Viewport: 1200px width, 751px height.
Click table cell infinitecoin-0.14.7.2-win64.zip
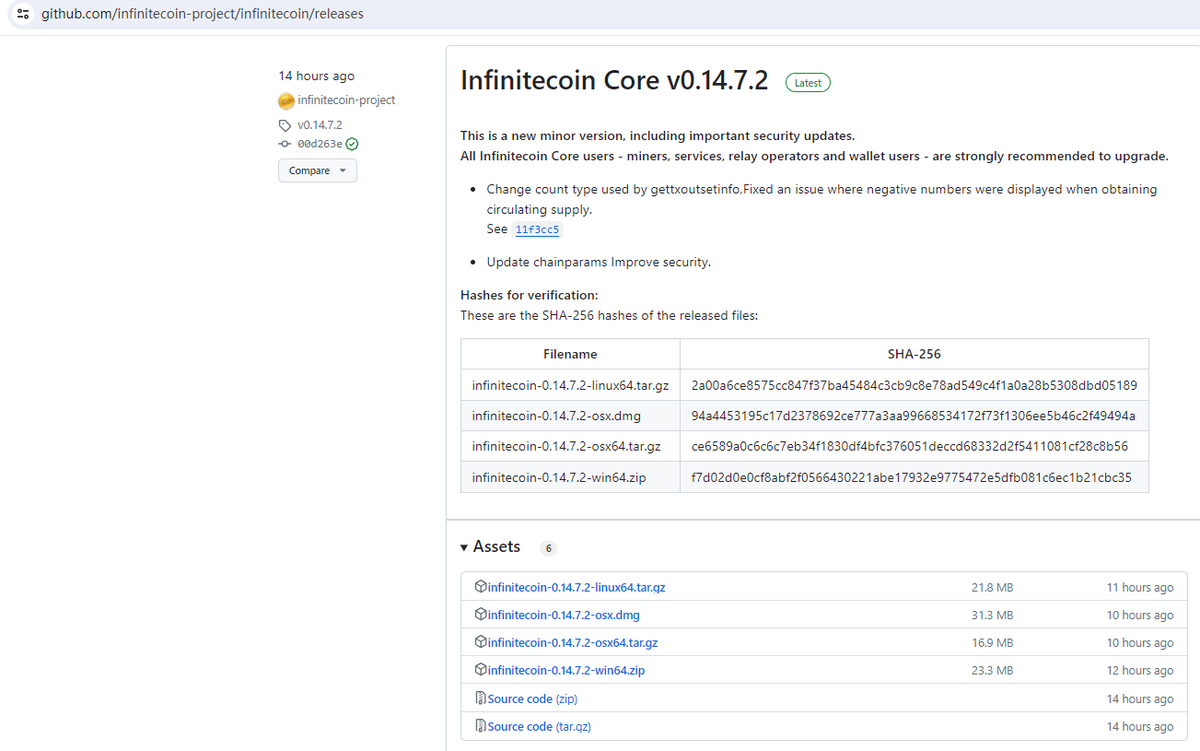[570, 477]
